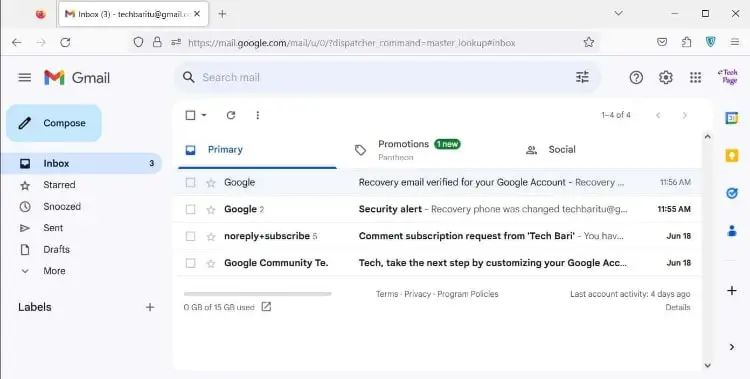Open the Program Policies link
Viewport: 750px width, 379px height.
tap(468, 294)
